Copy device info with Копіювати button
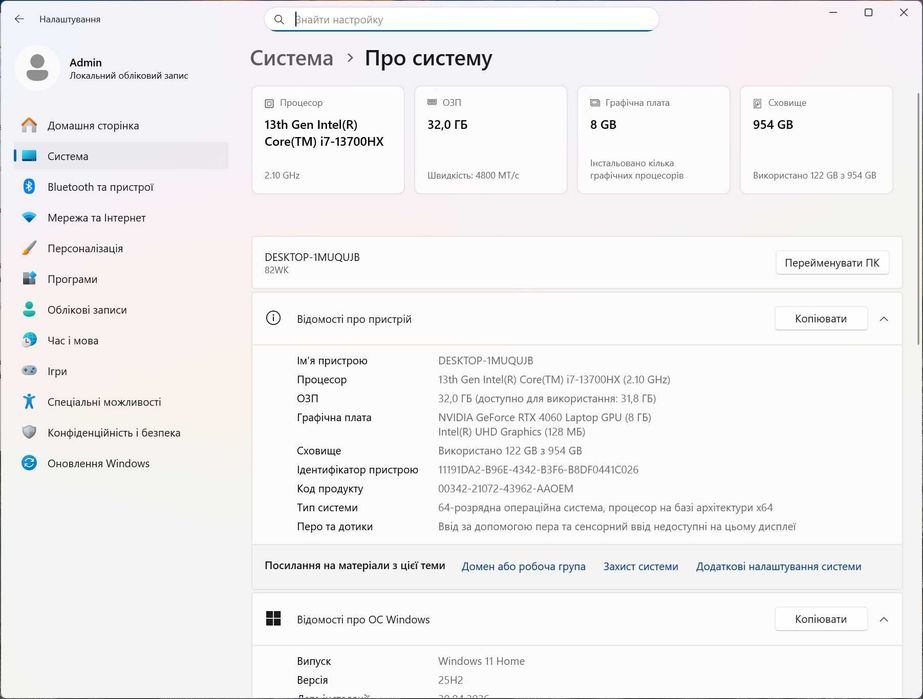This screenshot has height=699, width=923. coord(821,319)
